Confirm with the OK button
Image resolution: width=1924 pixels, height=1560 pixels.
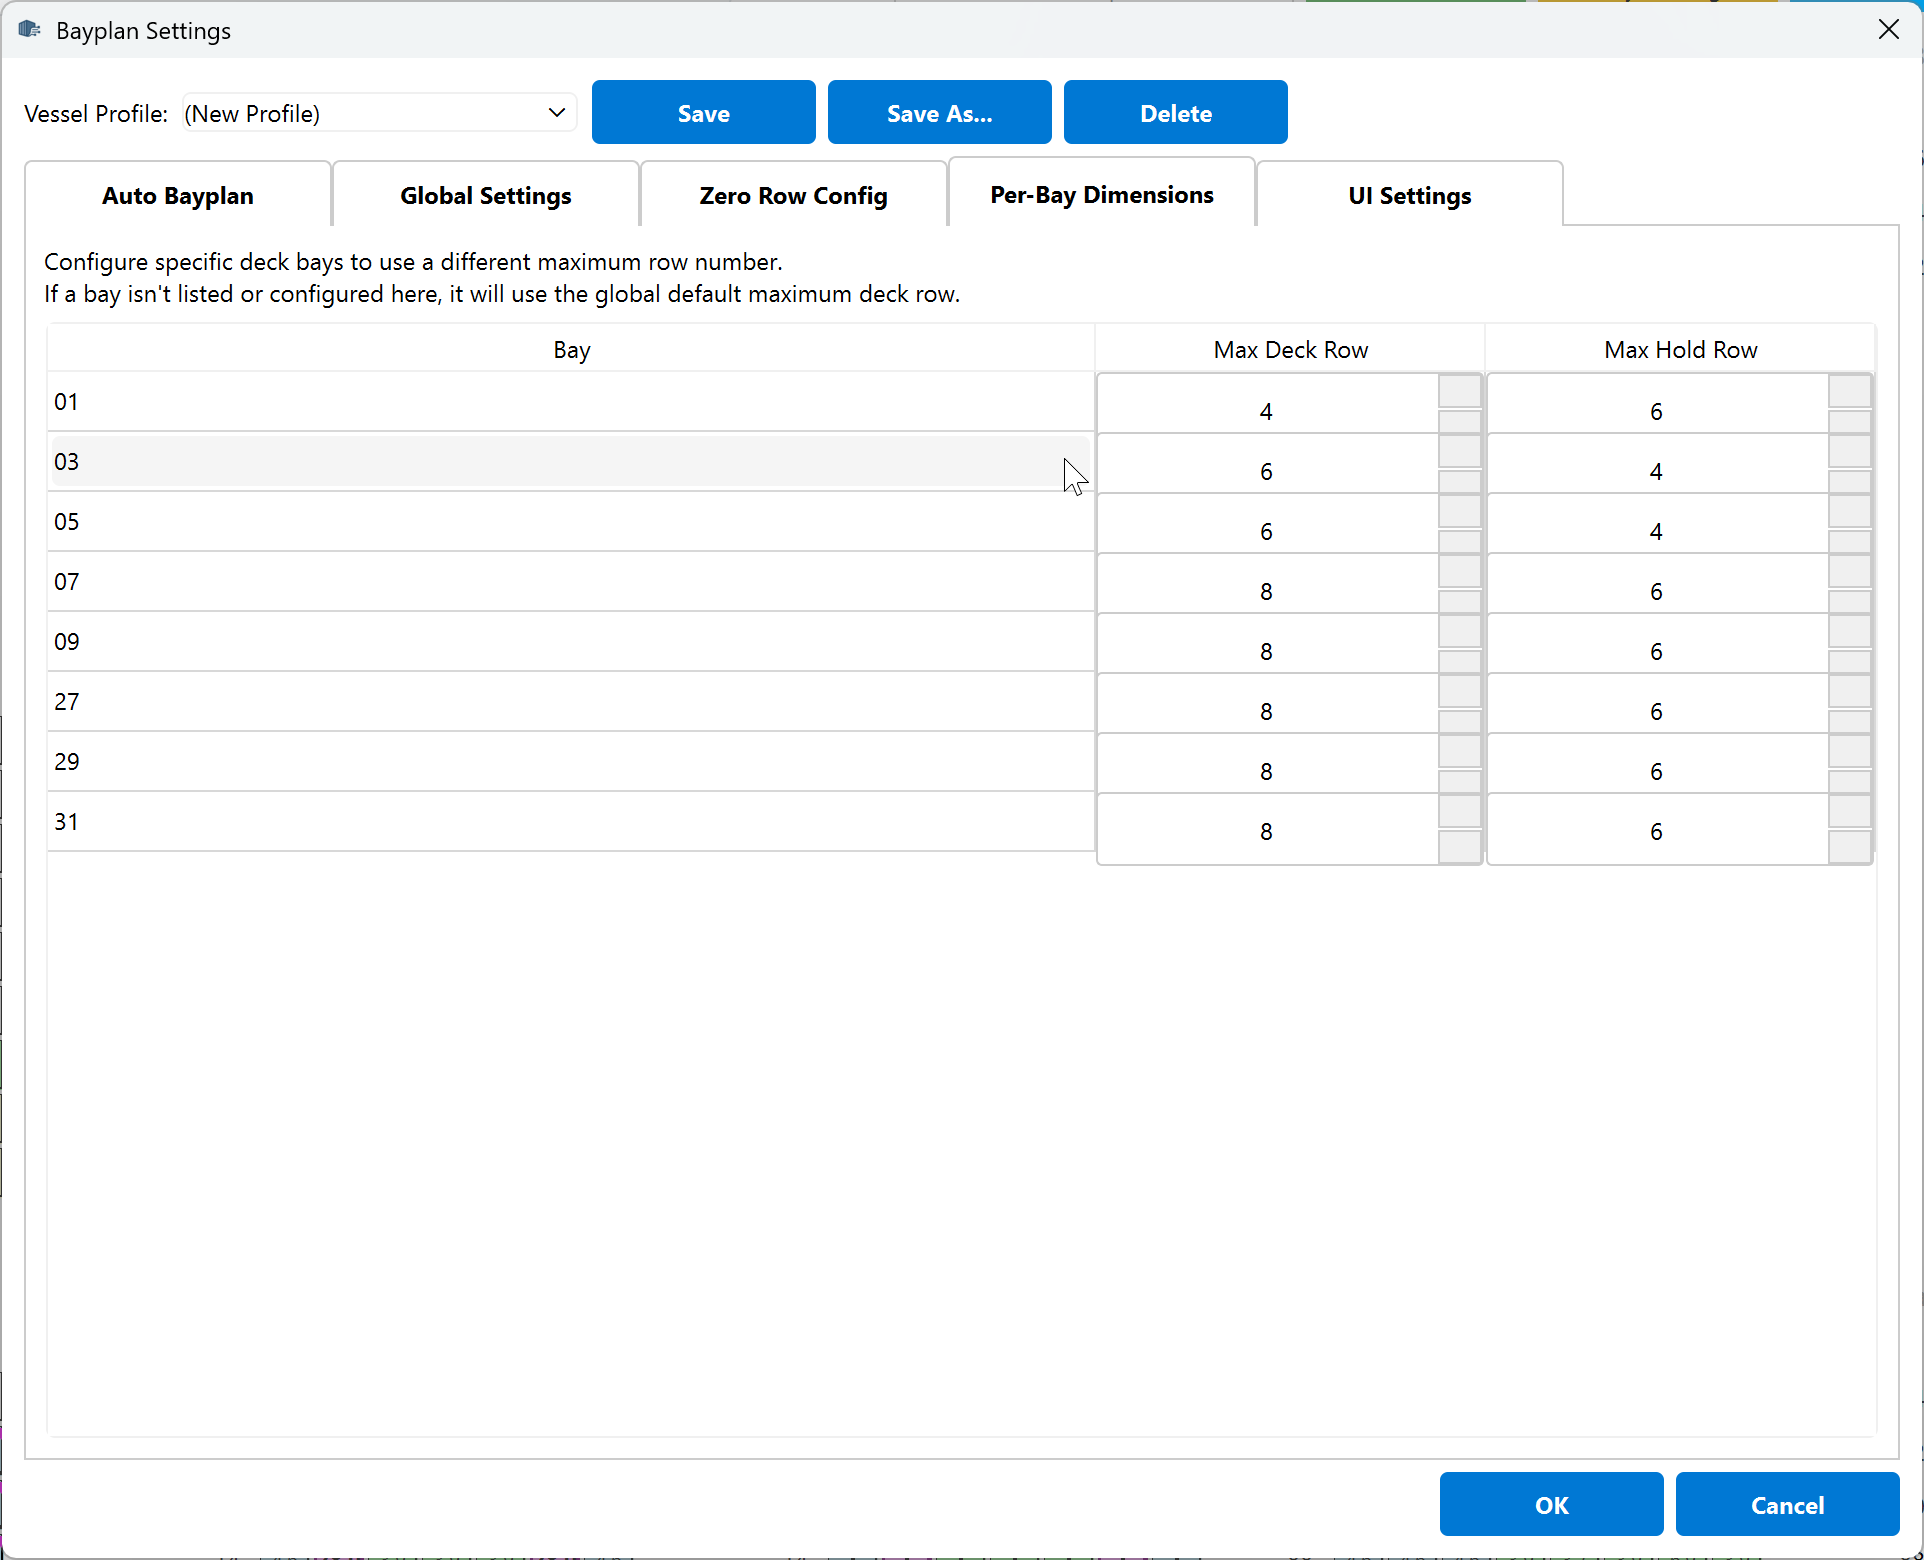pyautogui.click(x=1551, y=1504)
